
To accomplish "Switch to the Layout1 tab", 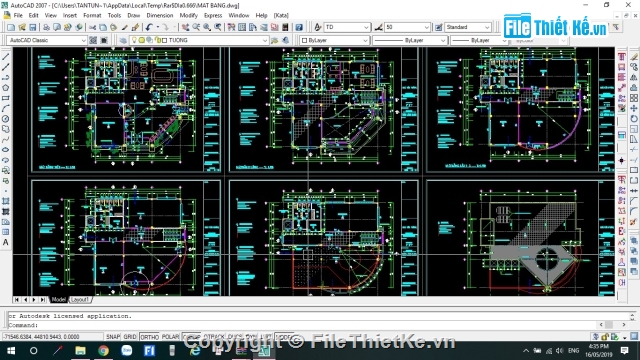I will (80, 300).
